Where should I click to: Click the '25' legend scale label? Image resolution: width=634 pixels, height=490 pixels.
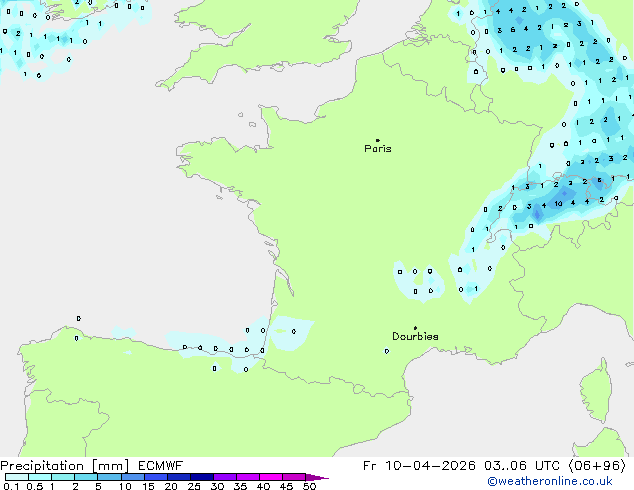[194, 486]
